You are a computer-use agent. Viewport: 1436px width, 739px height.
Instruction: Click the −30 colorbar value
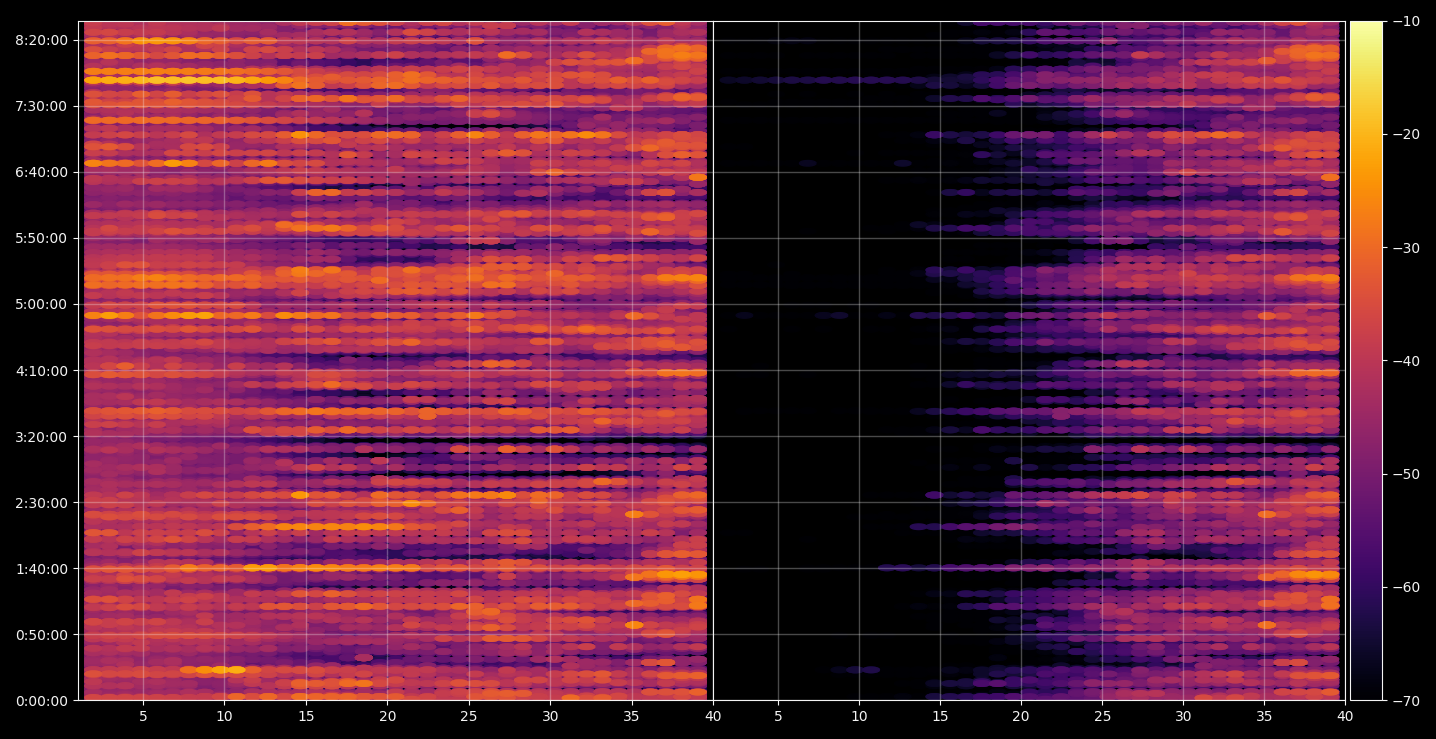point(1406,247)
